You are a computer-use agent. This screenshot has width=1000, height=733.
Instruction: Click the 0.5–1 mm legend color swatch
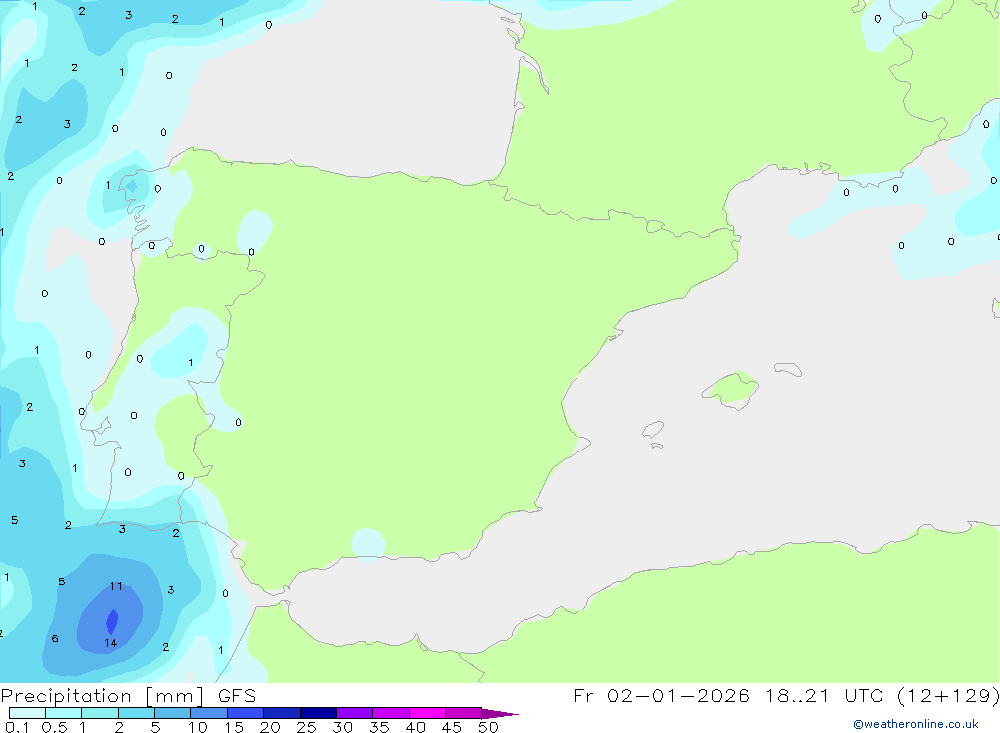coord(64,713)
